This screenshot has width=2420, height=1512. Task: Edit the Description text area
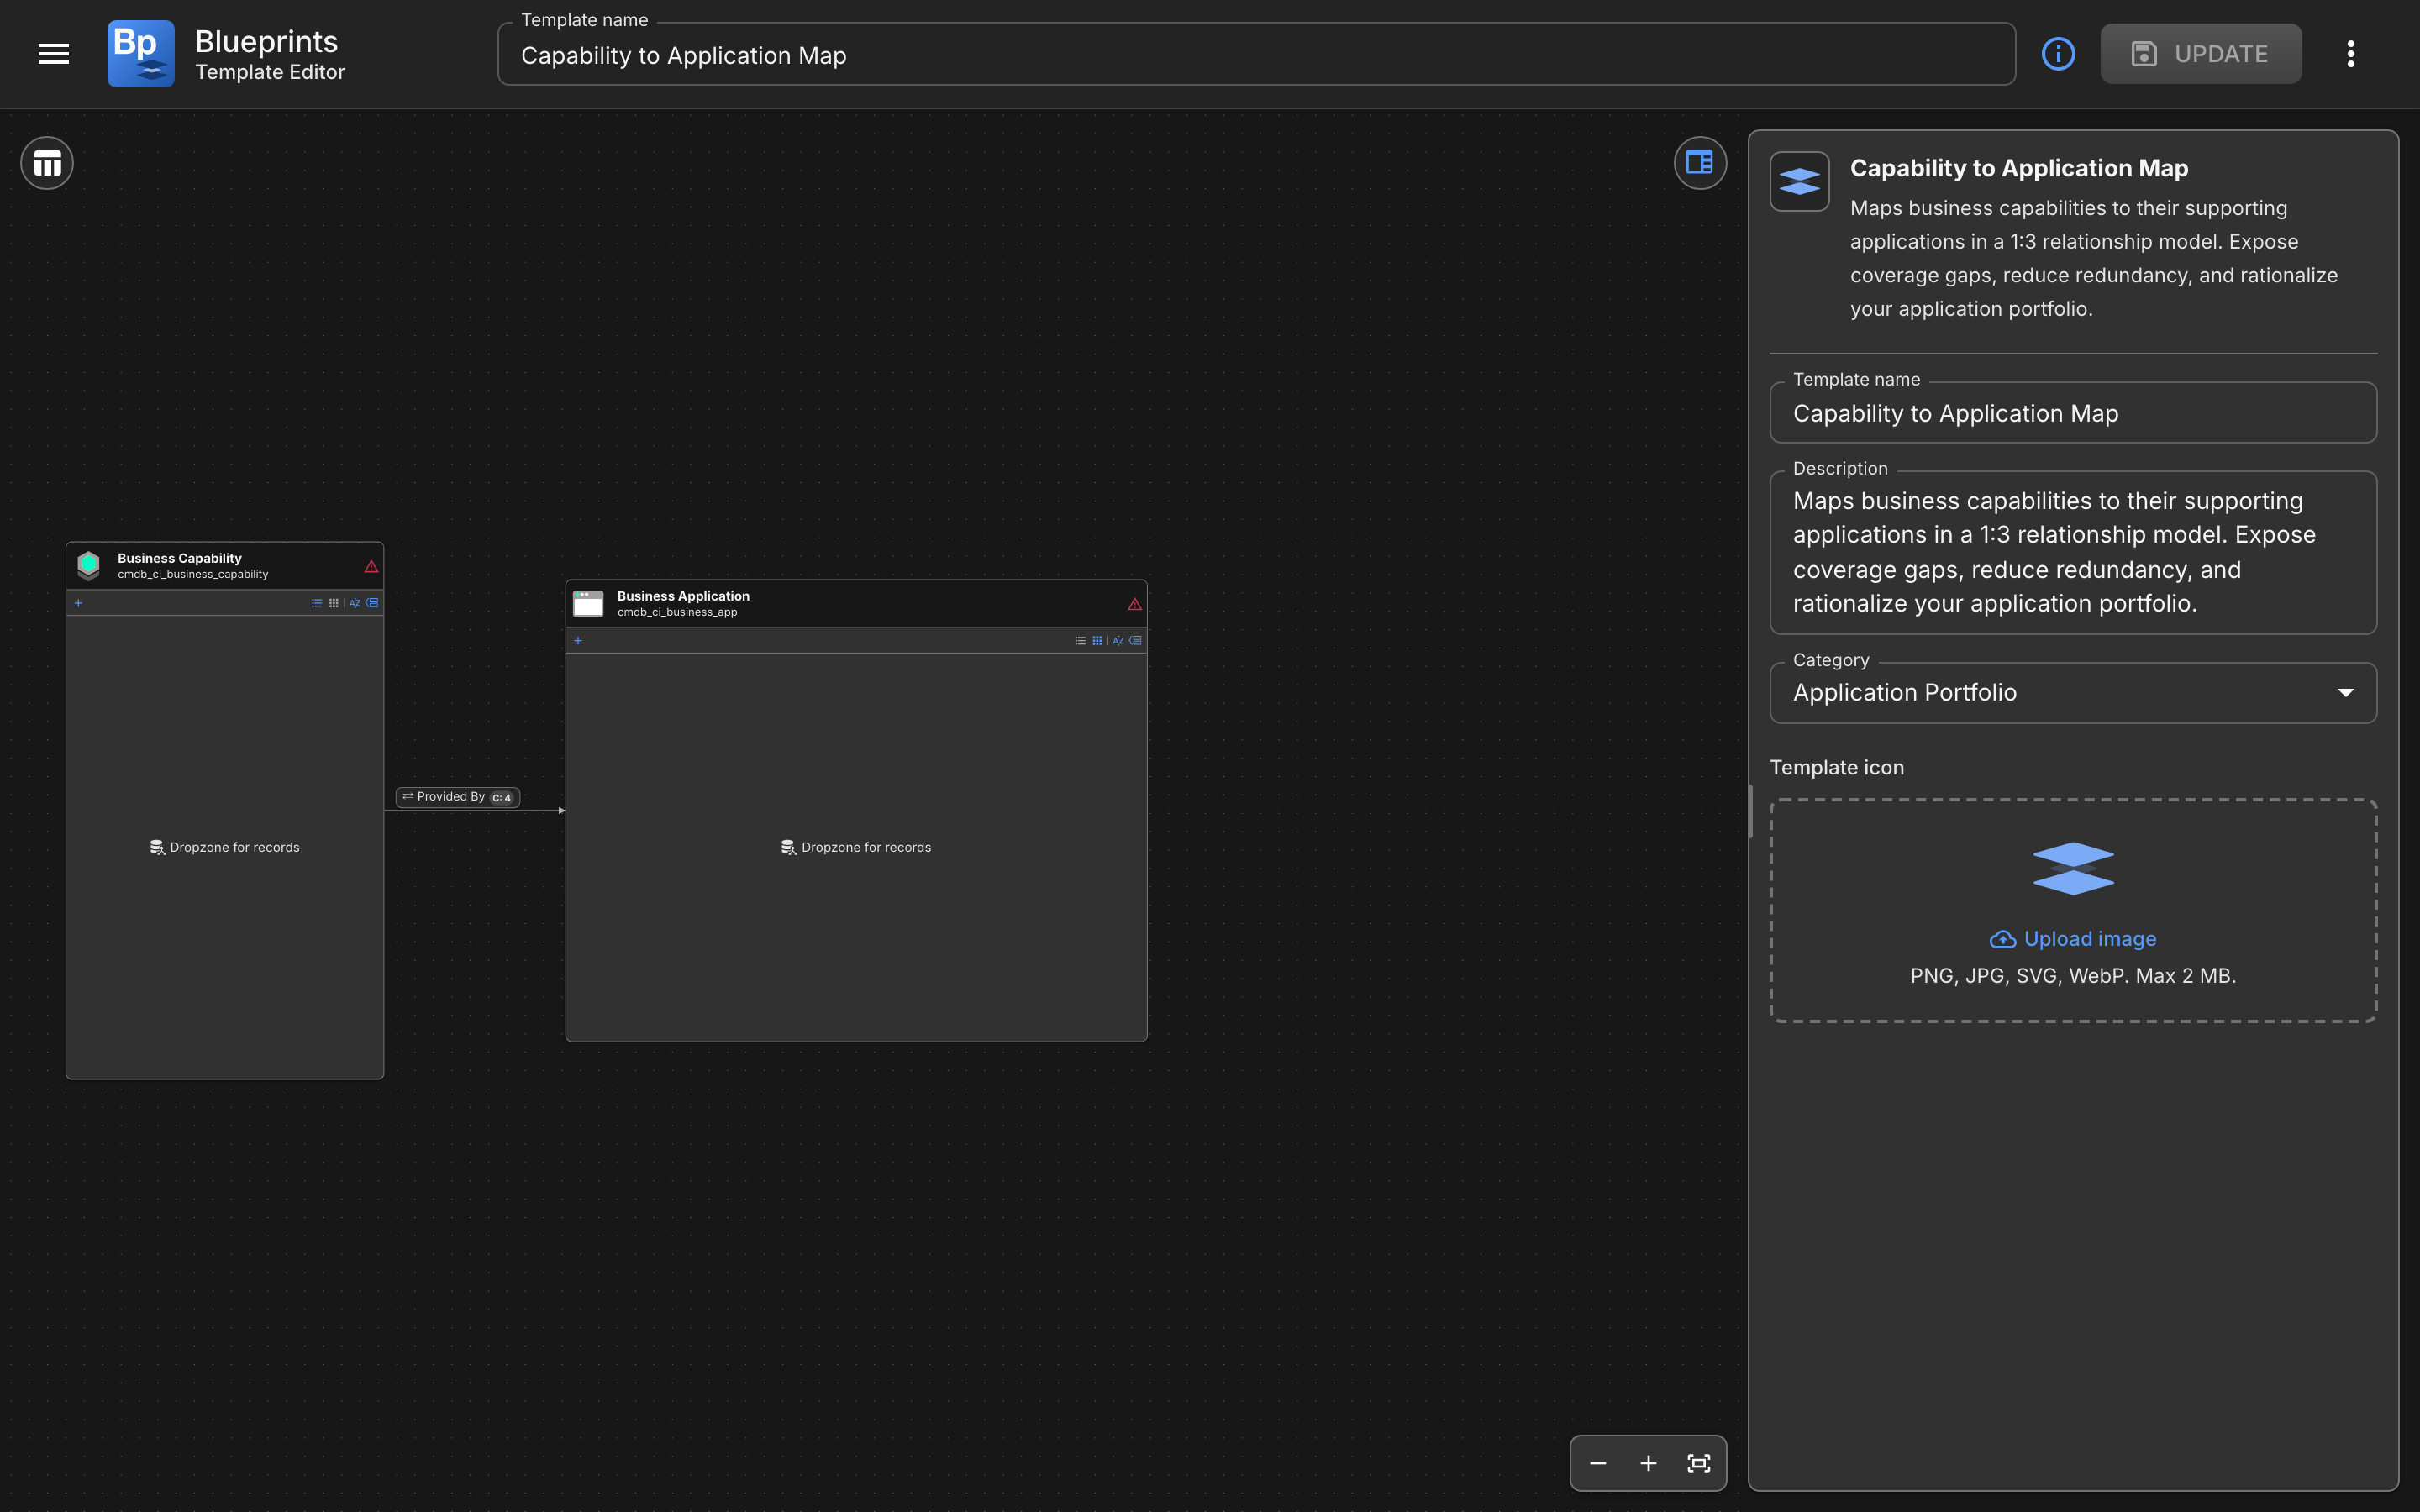click(x=2073, y=552)
